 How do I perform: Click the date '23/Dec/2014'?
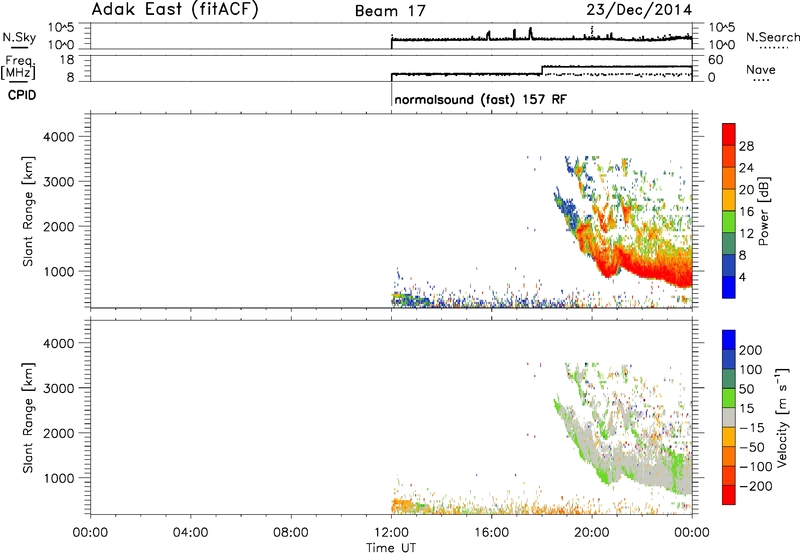(639, 10)
